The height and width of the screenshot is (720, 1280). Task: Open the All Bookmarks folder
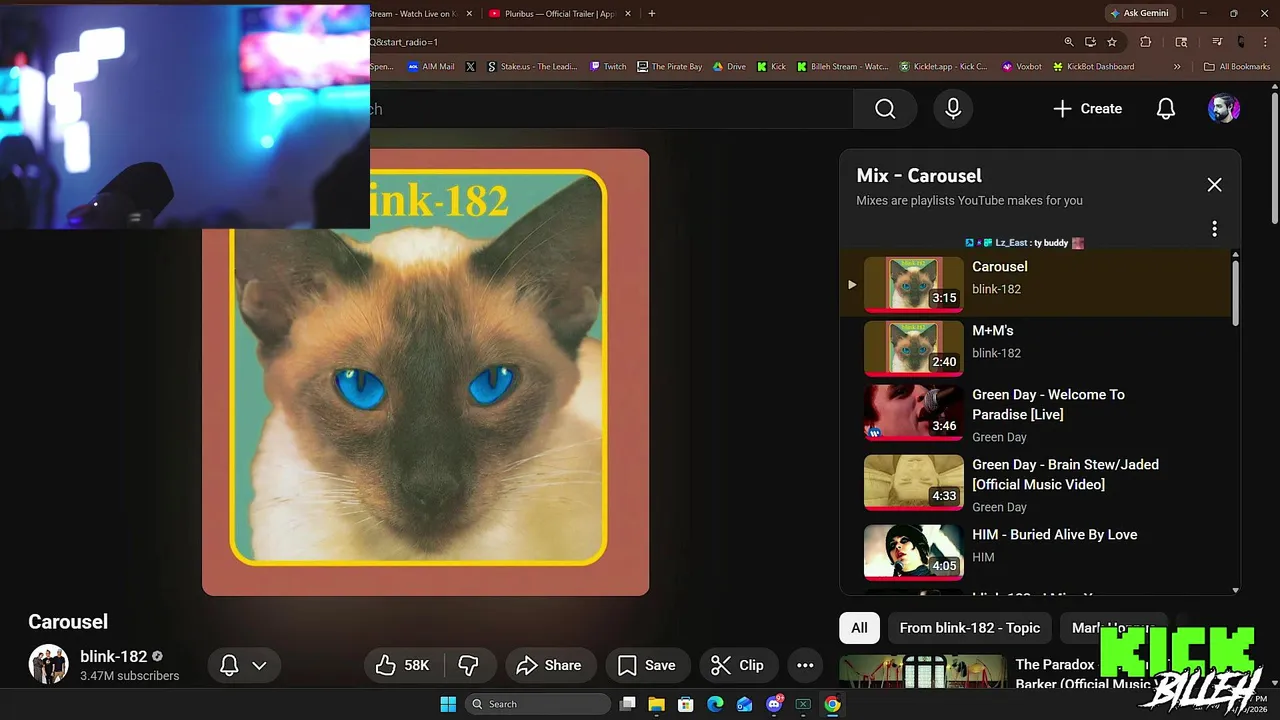tap(1237, 67)
